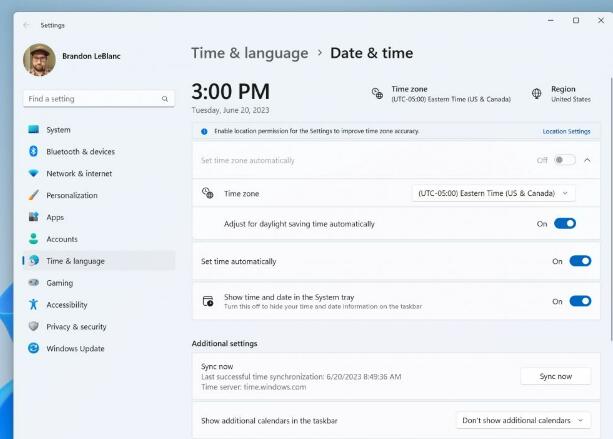Viewport: 613px width, 439px height.
Task: Open the Windows Update icon
Action: [x=34, y=349]
